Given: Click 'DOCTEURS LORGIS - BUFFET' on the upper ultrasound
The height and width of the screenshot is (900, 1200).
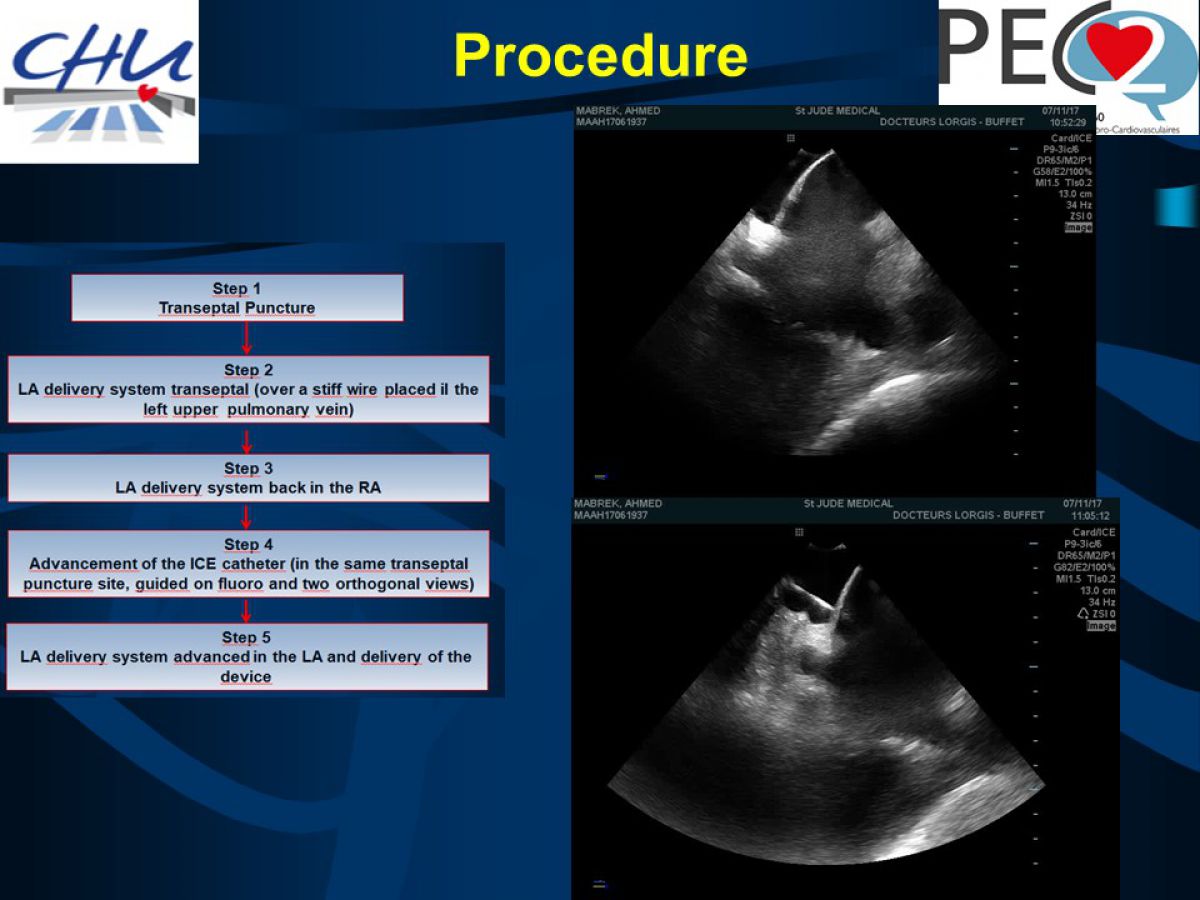Looking at the screenshot, I should tap(952, 122).
